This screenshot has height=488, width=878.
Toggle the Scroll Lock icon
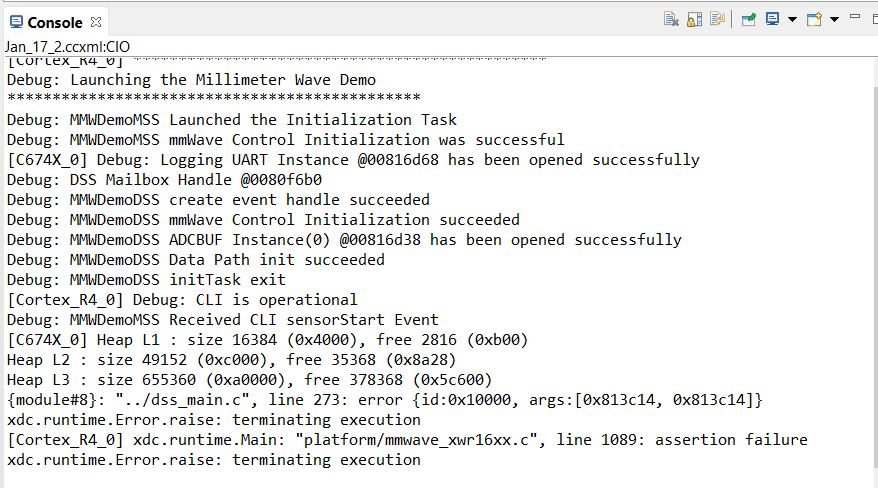694,20
